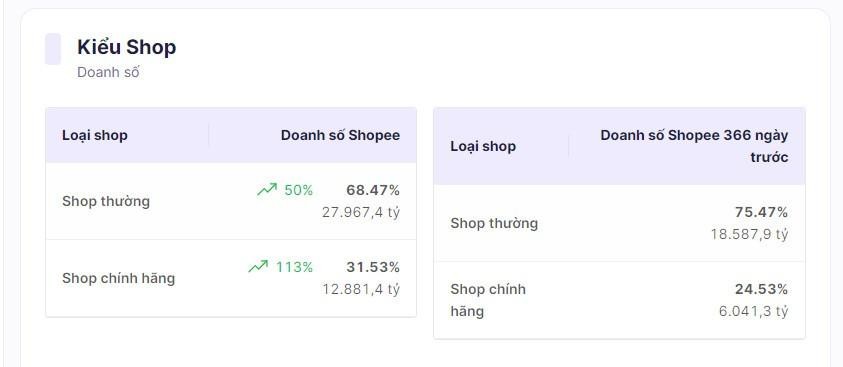Click the 6.041,3 tỷ revenue value

pos(754,311)
